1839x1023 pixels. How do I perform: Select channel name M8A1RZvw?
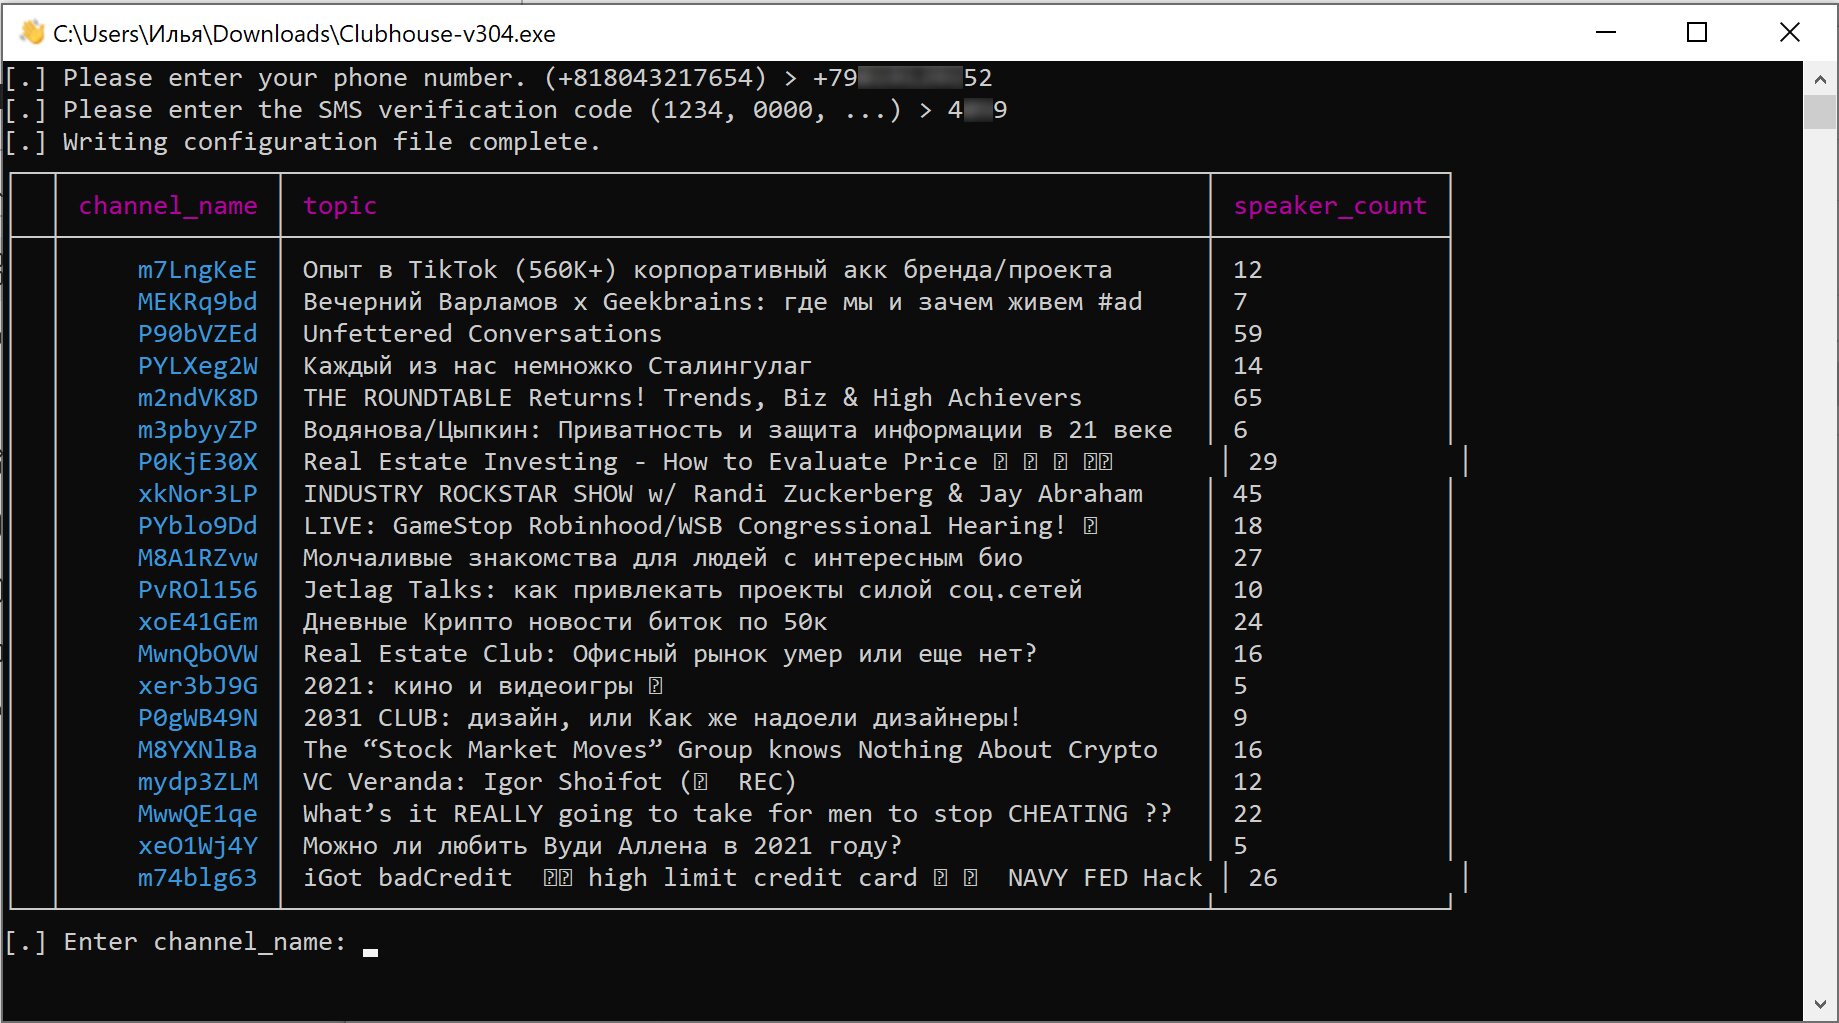198,558
